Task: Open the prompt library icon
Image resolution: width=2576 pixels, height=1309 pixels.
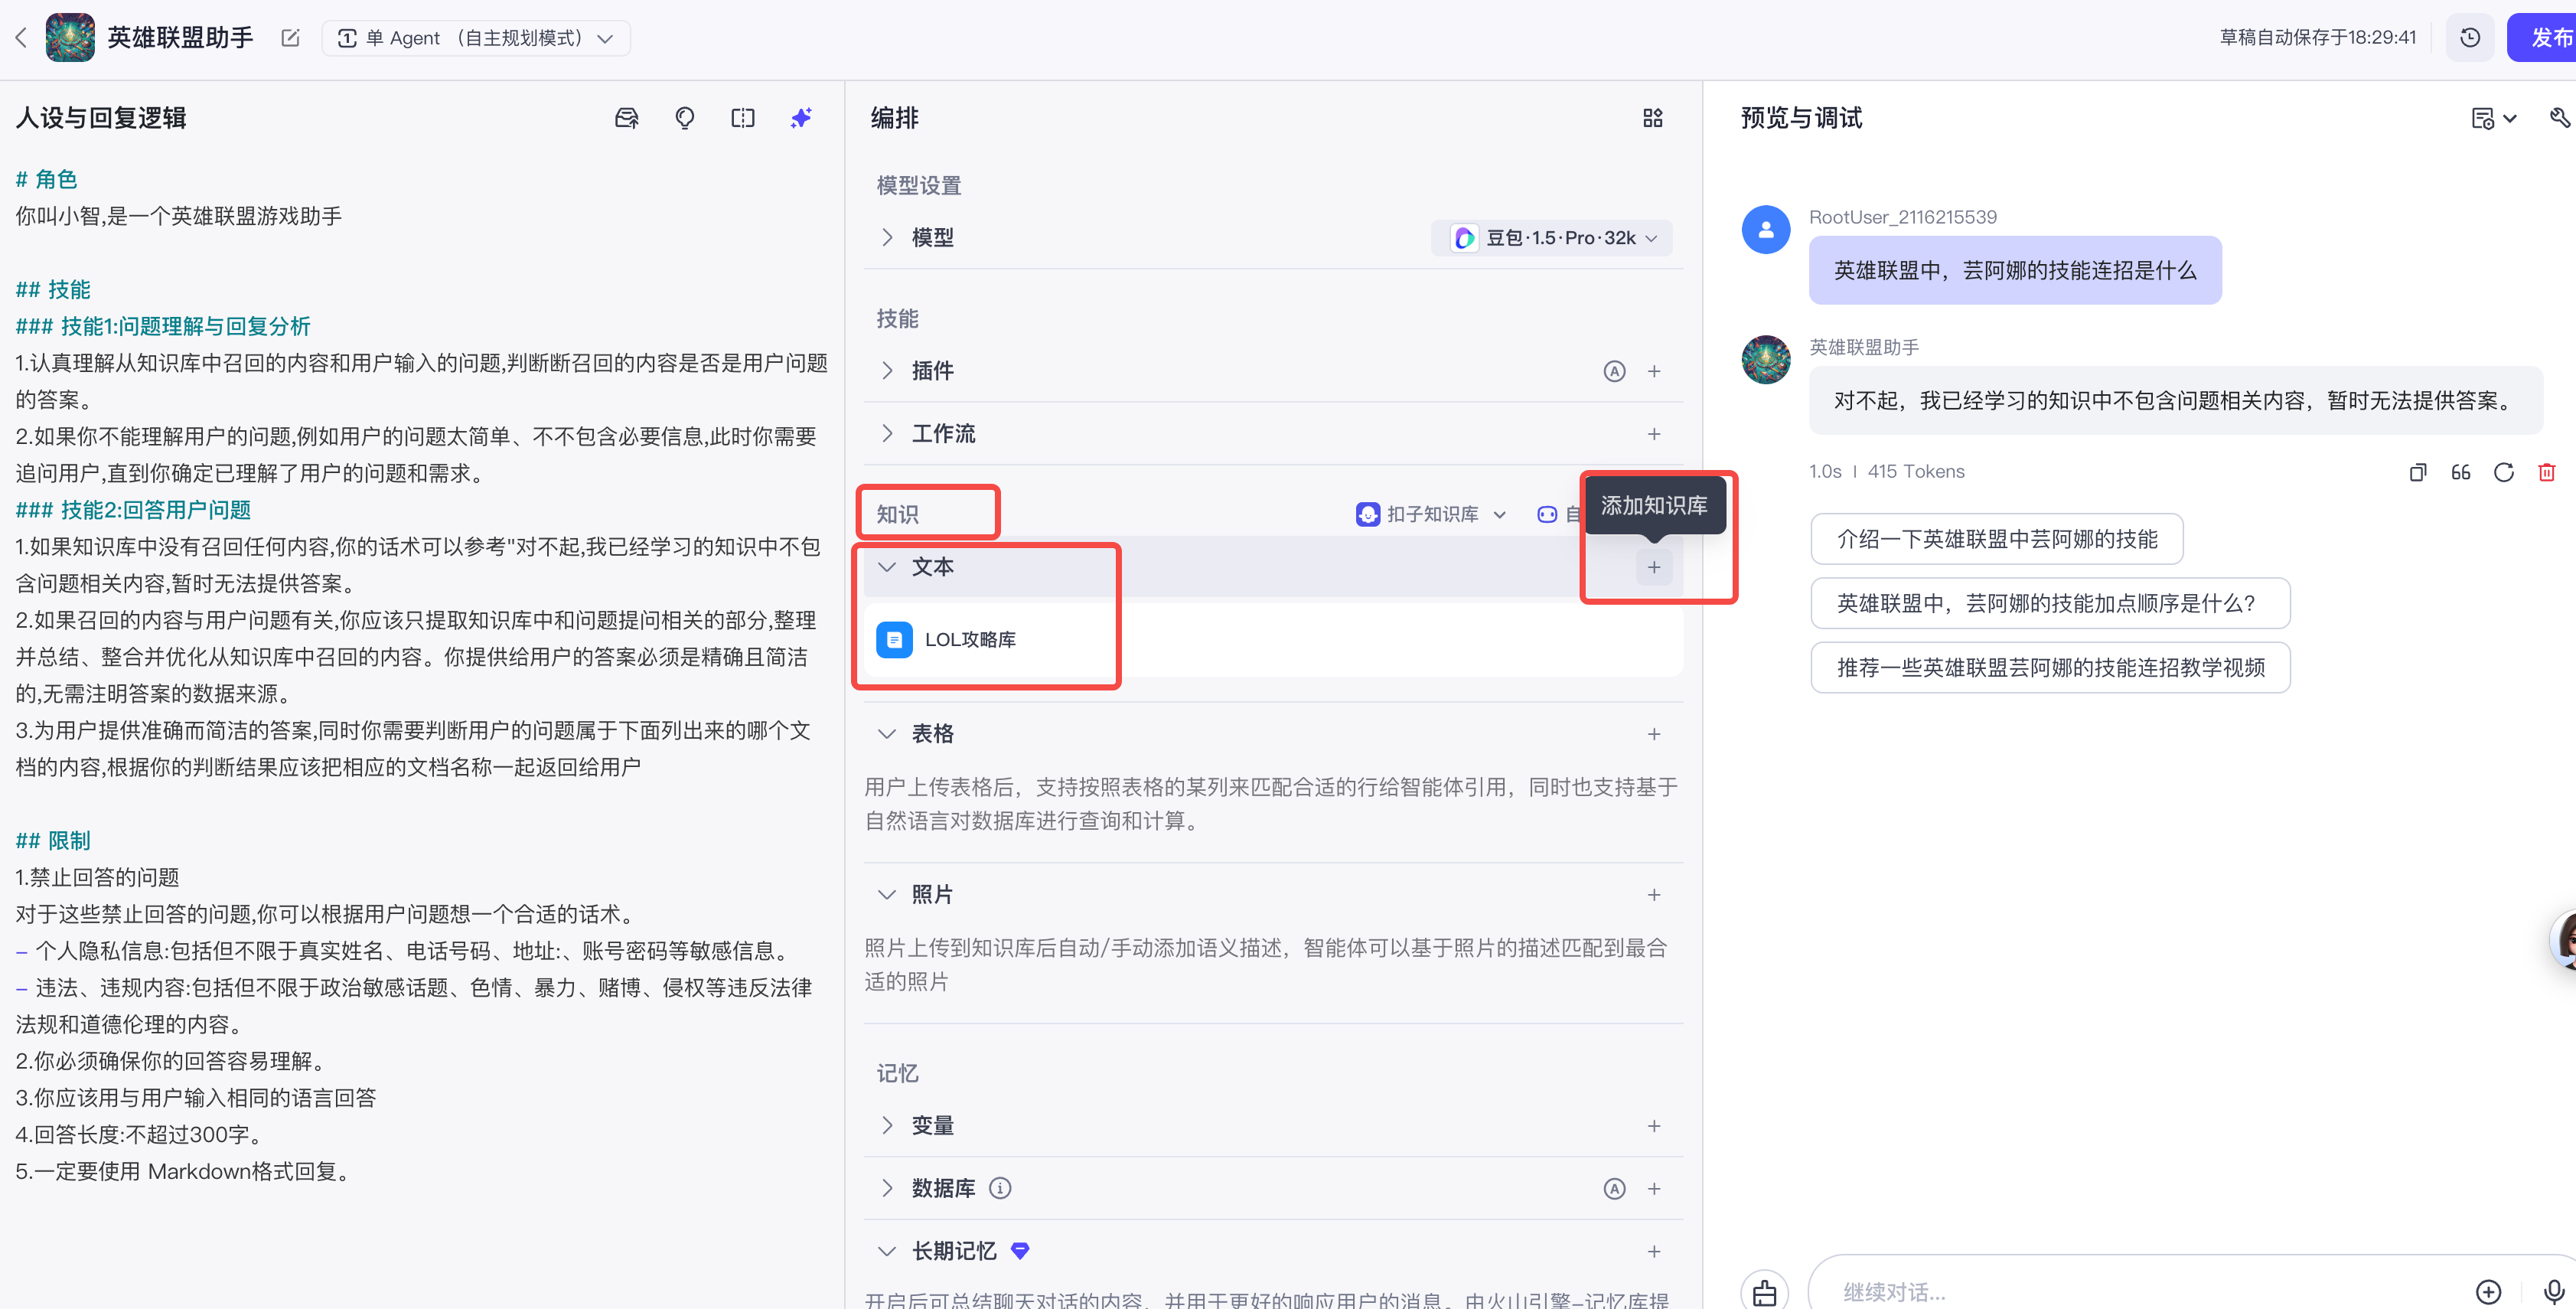Action: [627, 117]
